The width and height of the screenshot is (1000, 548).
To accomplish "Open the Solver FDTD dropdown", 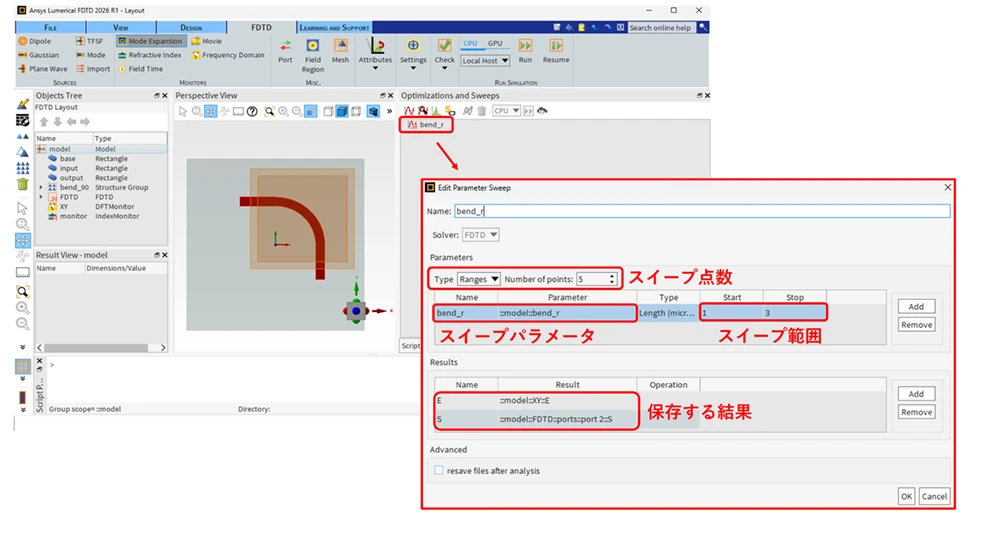I will click(x=480, y=235).
